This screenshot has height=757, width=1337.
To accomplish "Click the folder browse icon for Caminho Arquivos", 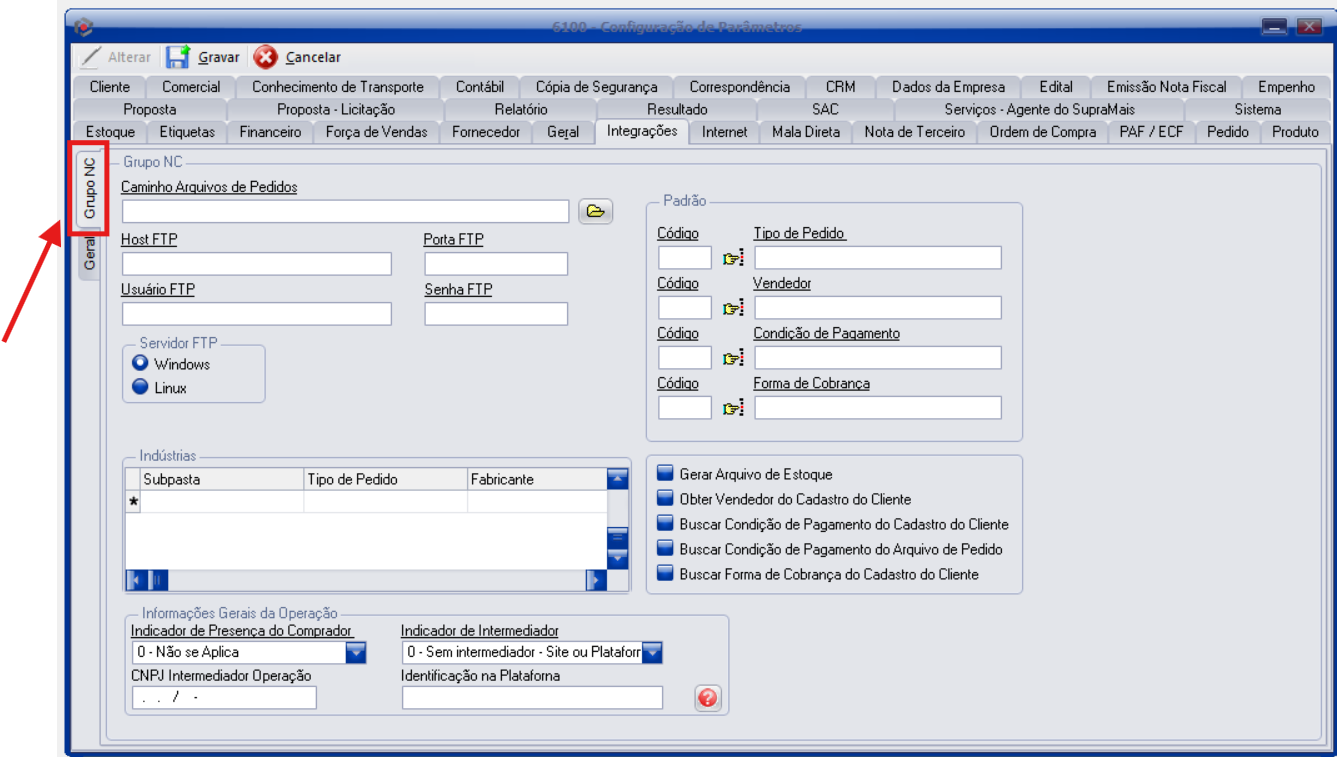I will [x=595, y=211].
